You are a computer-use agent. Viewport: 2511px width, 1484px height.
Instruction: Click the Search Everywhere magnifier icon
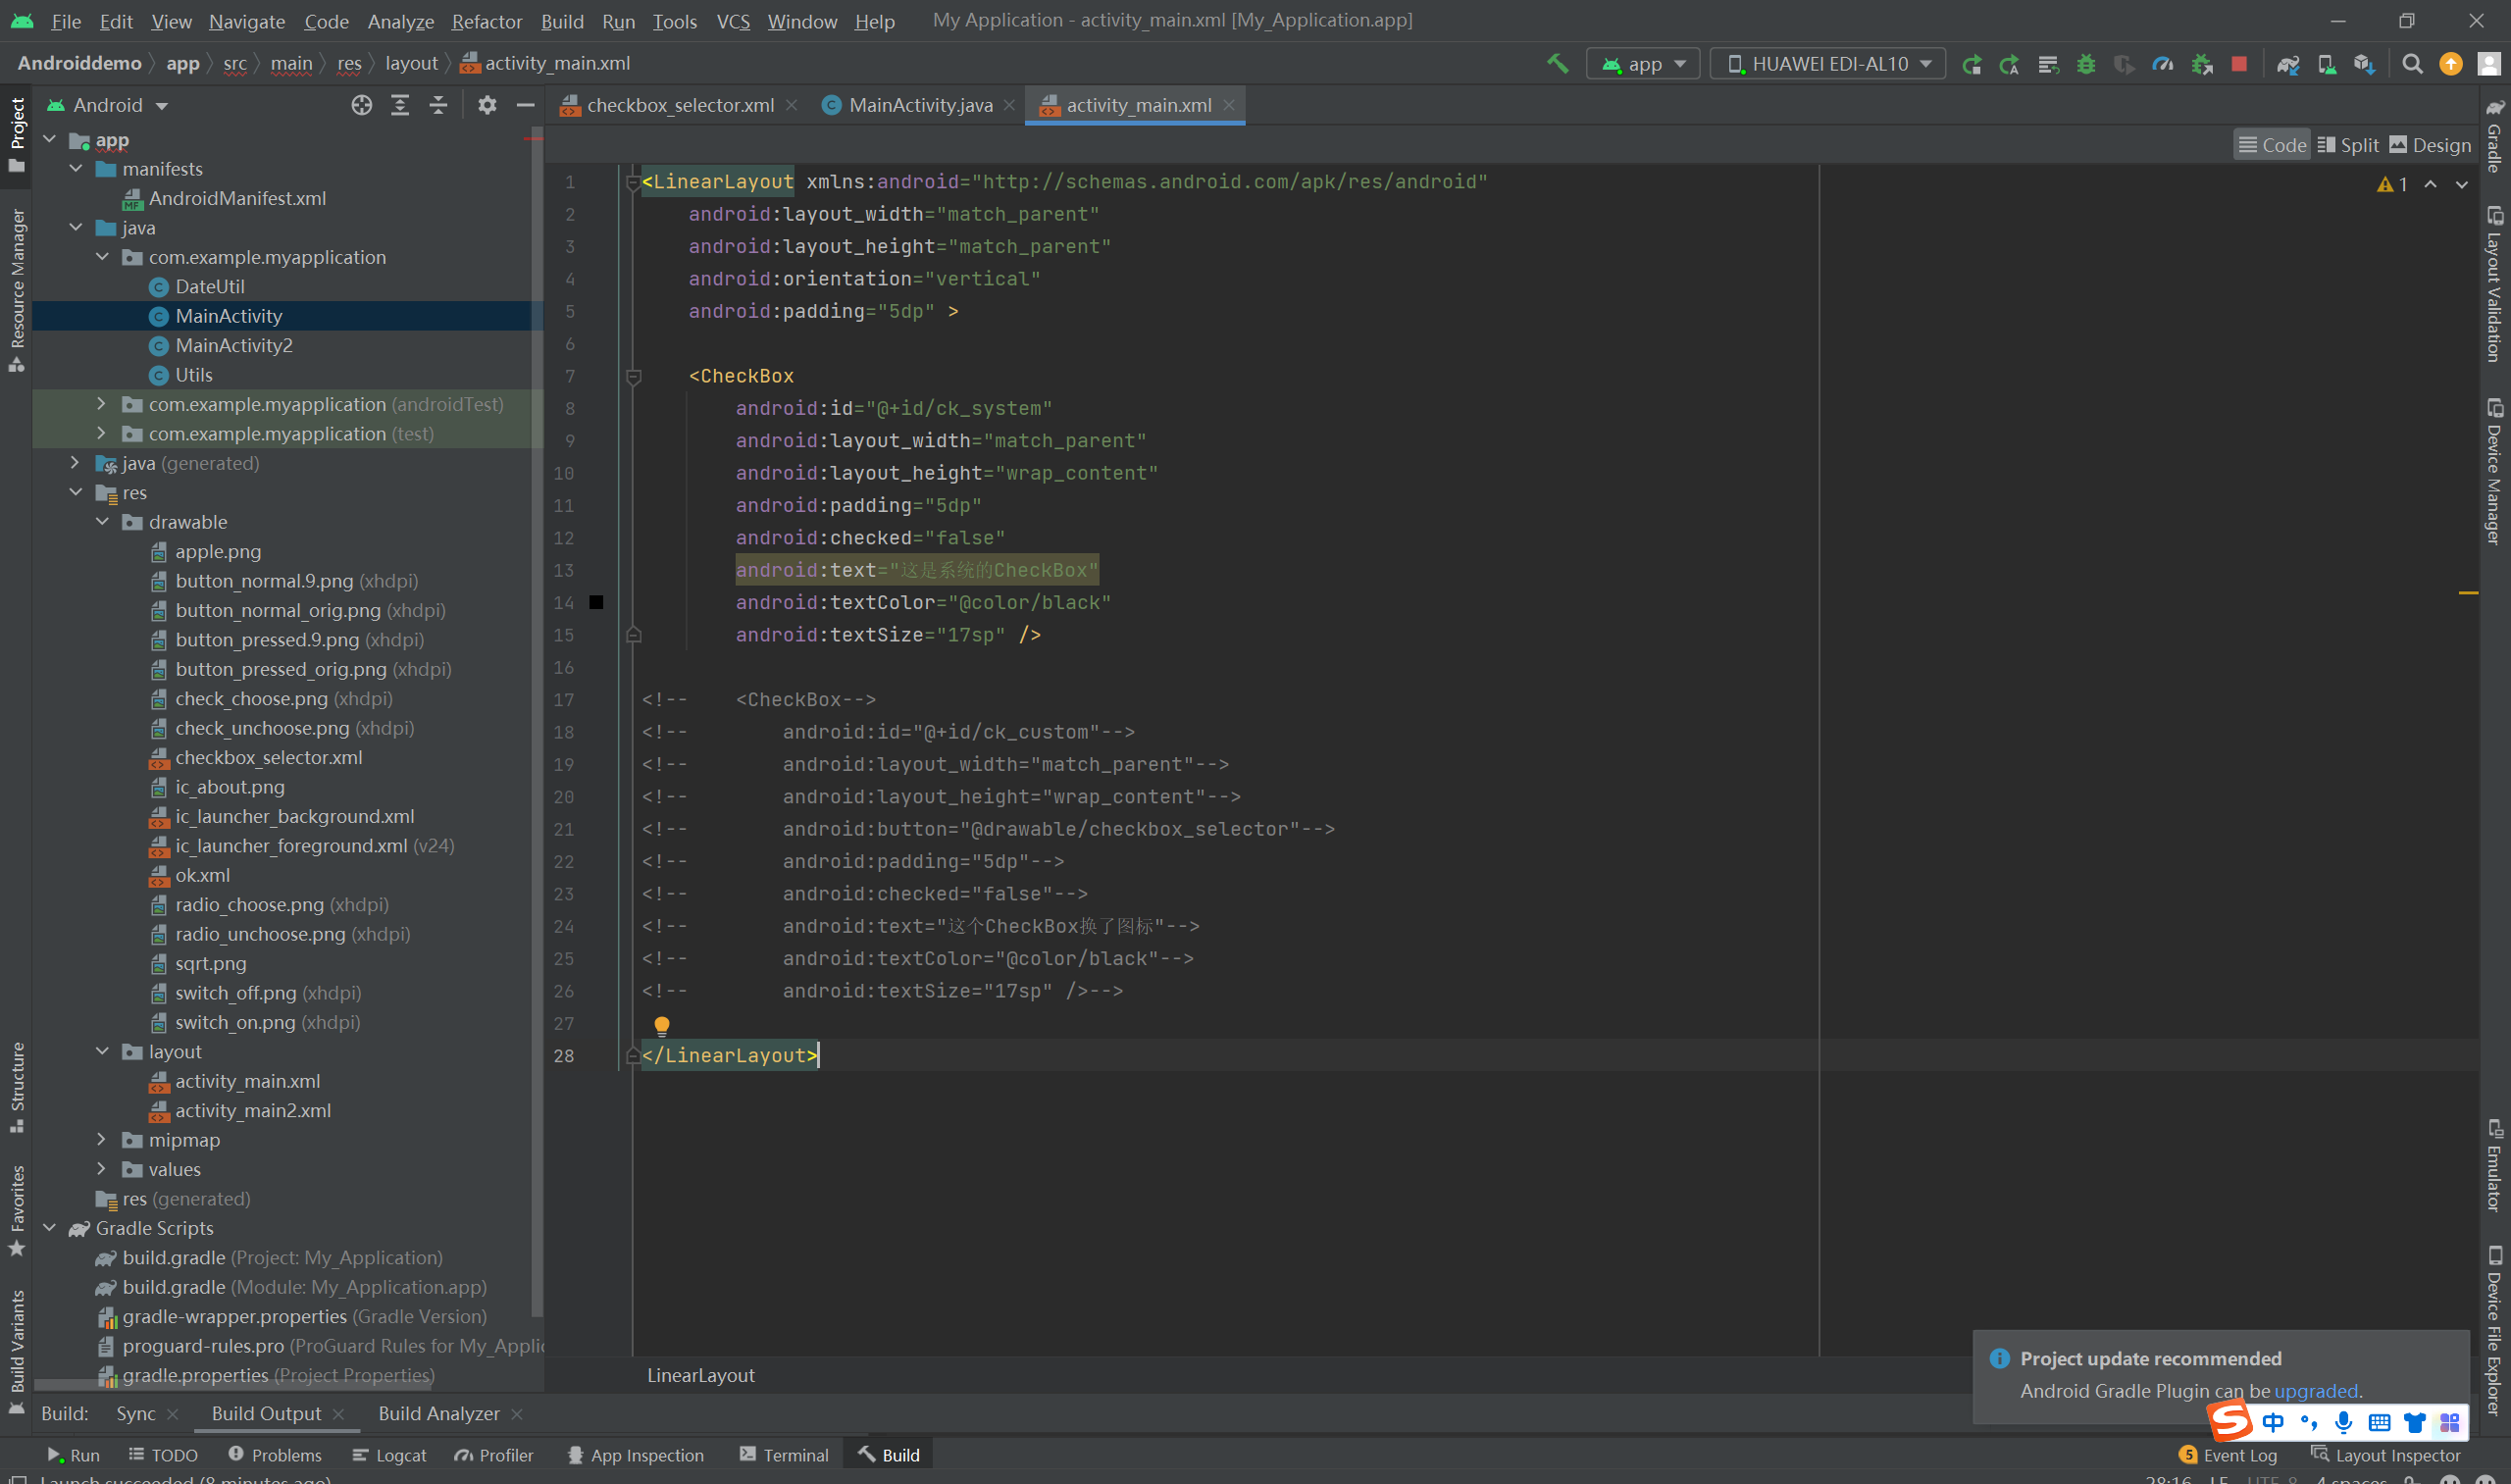click(x=2412, y=64)
